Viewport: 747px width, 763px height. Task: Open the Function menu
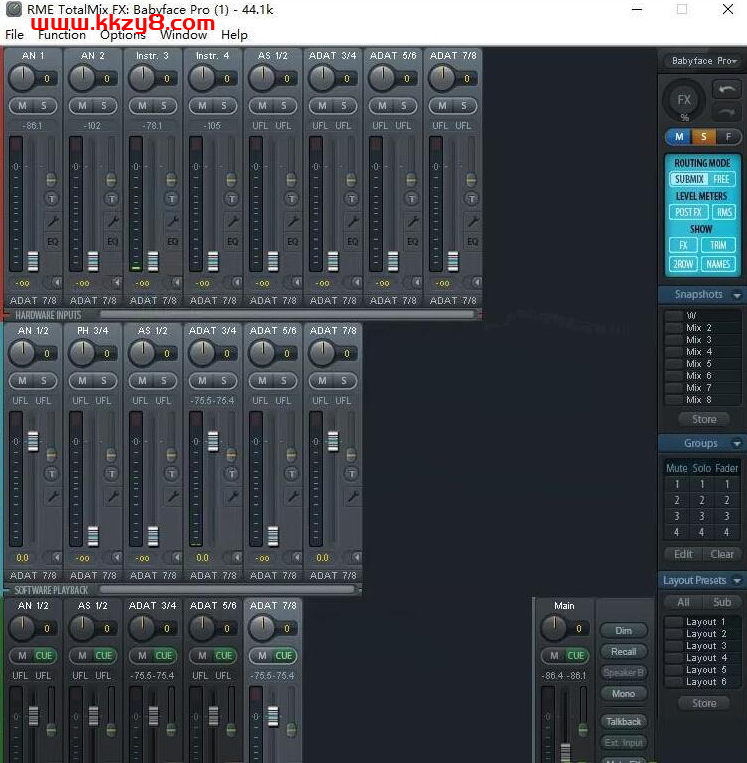pyautogui.click(x=62, y=35)
